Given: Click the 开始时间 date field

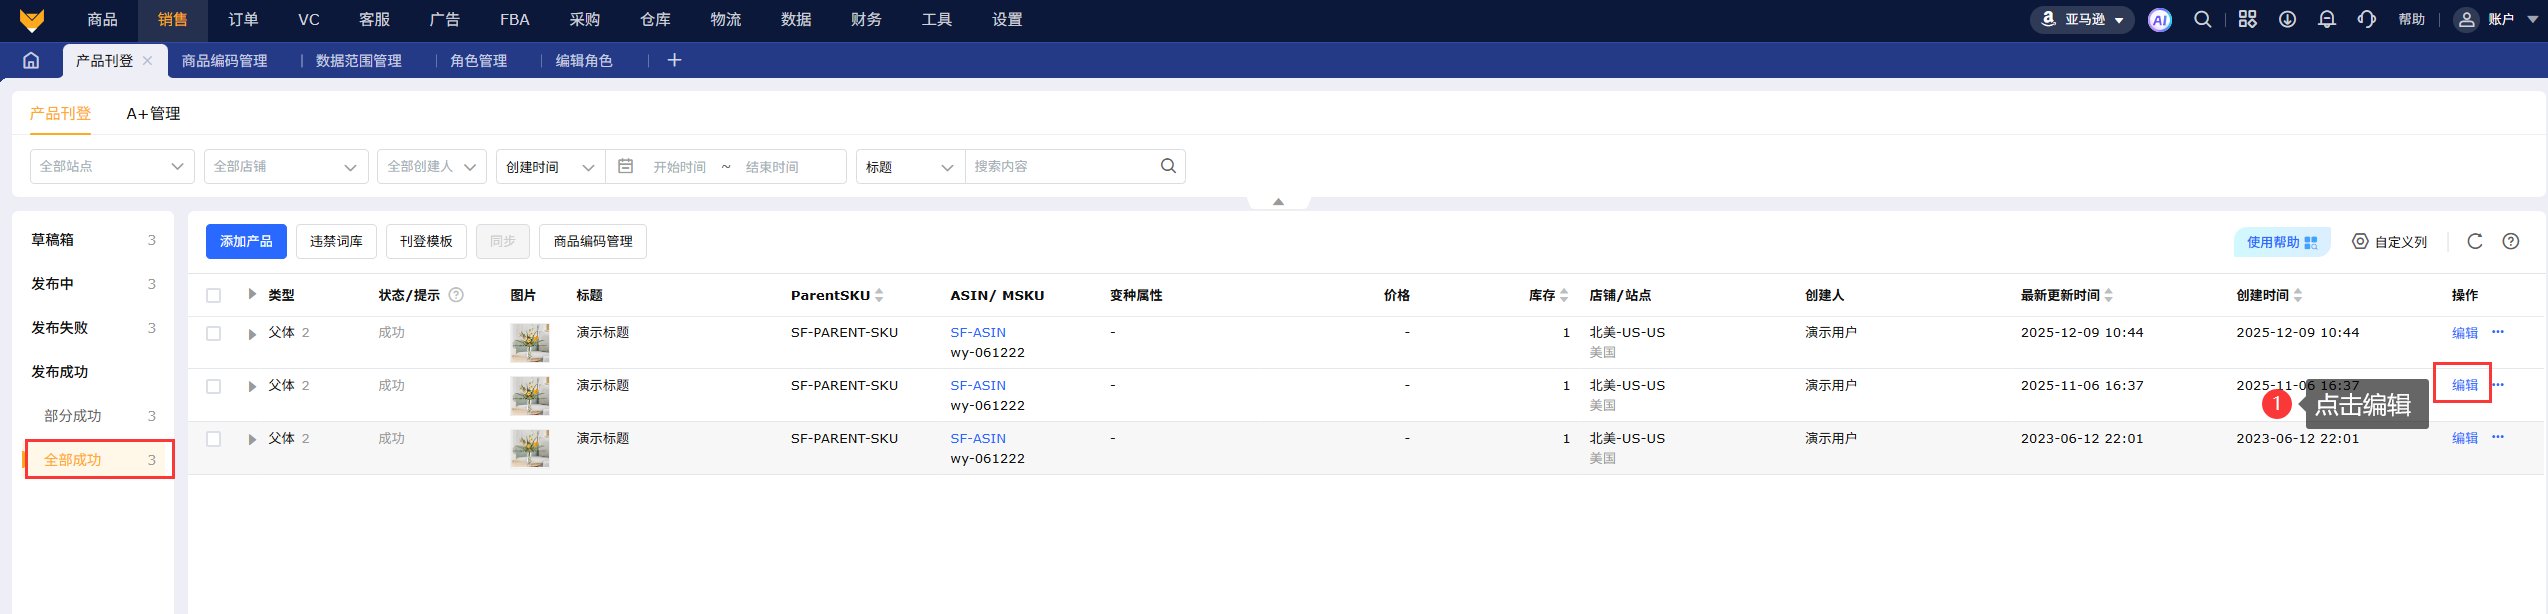Looking at the screenshot, I should point(679,167).
